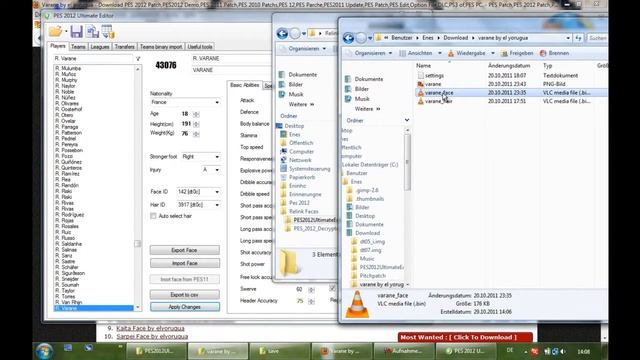Screen dimensions: 640x360
Task: Click the Wiedergabe VLC toolbar button
Action: pyautogui.click(x=467, y=53)
